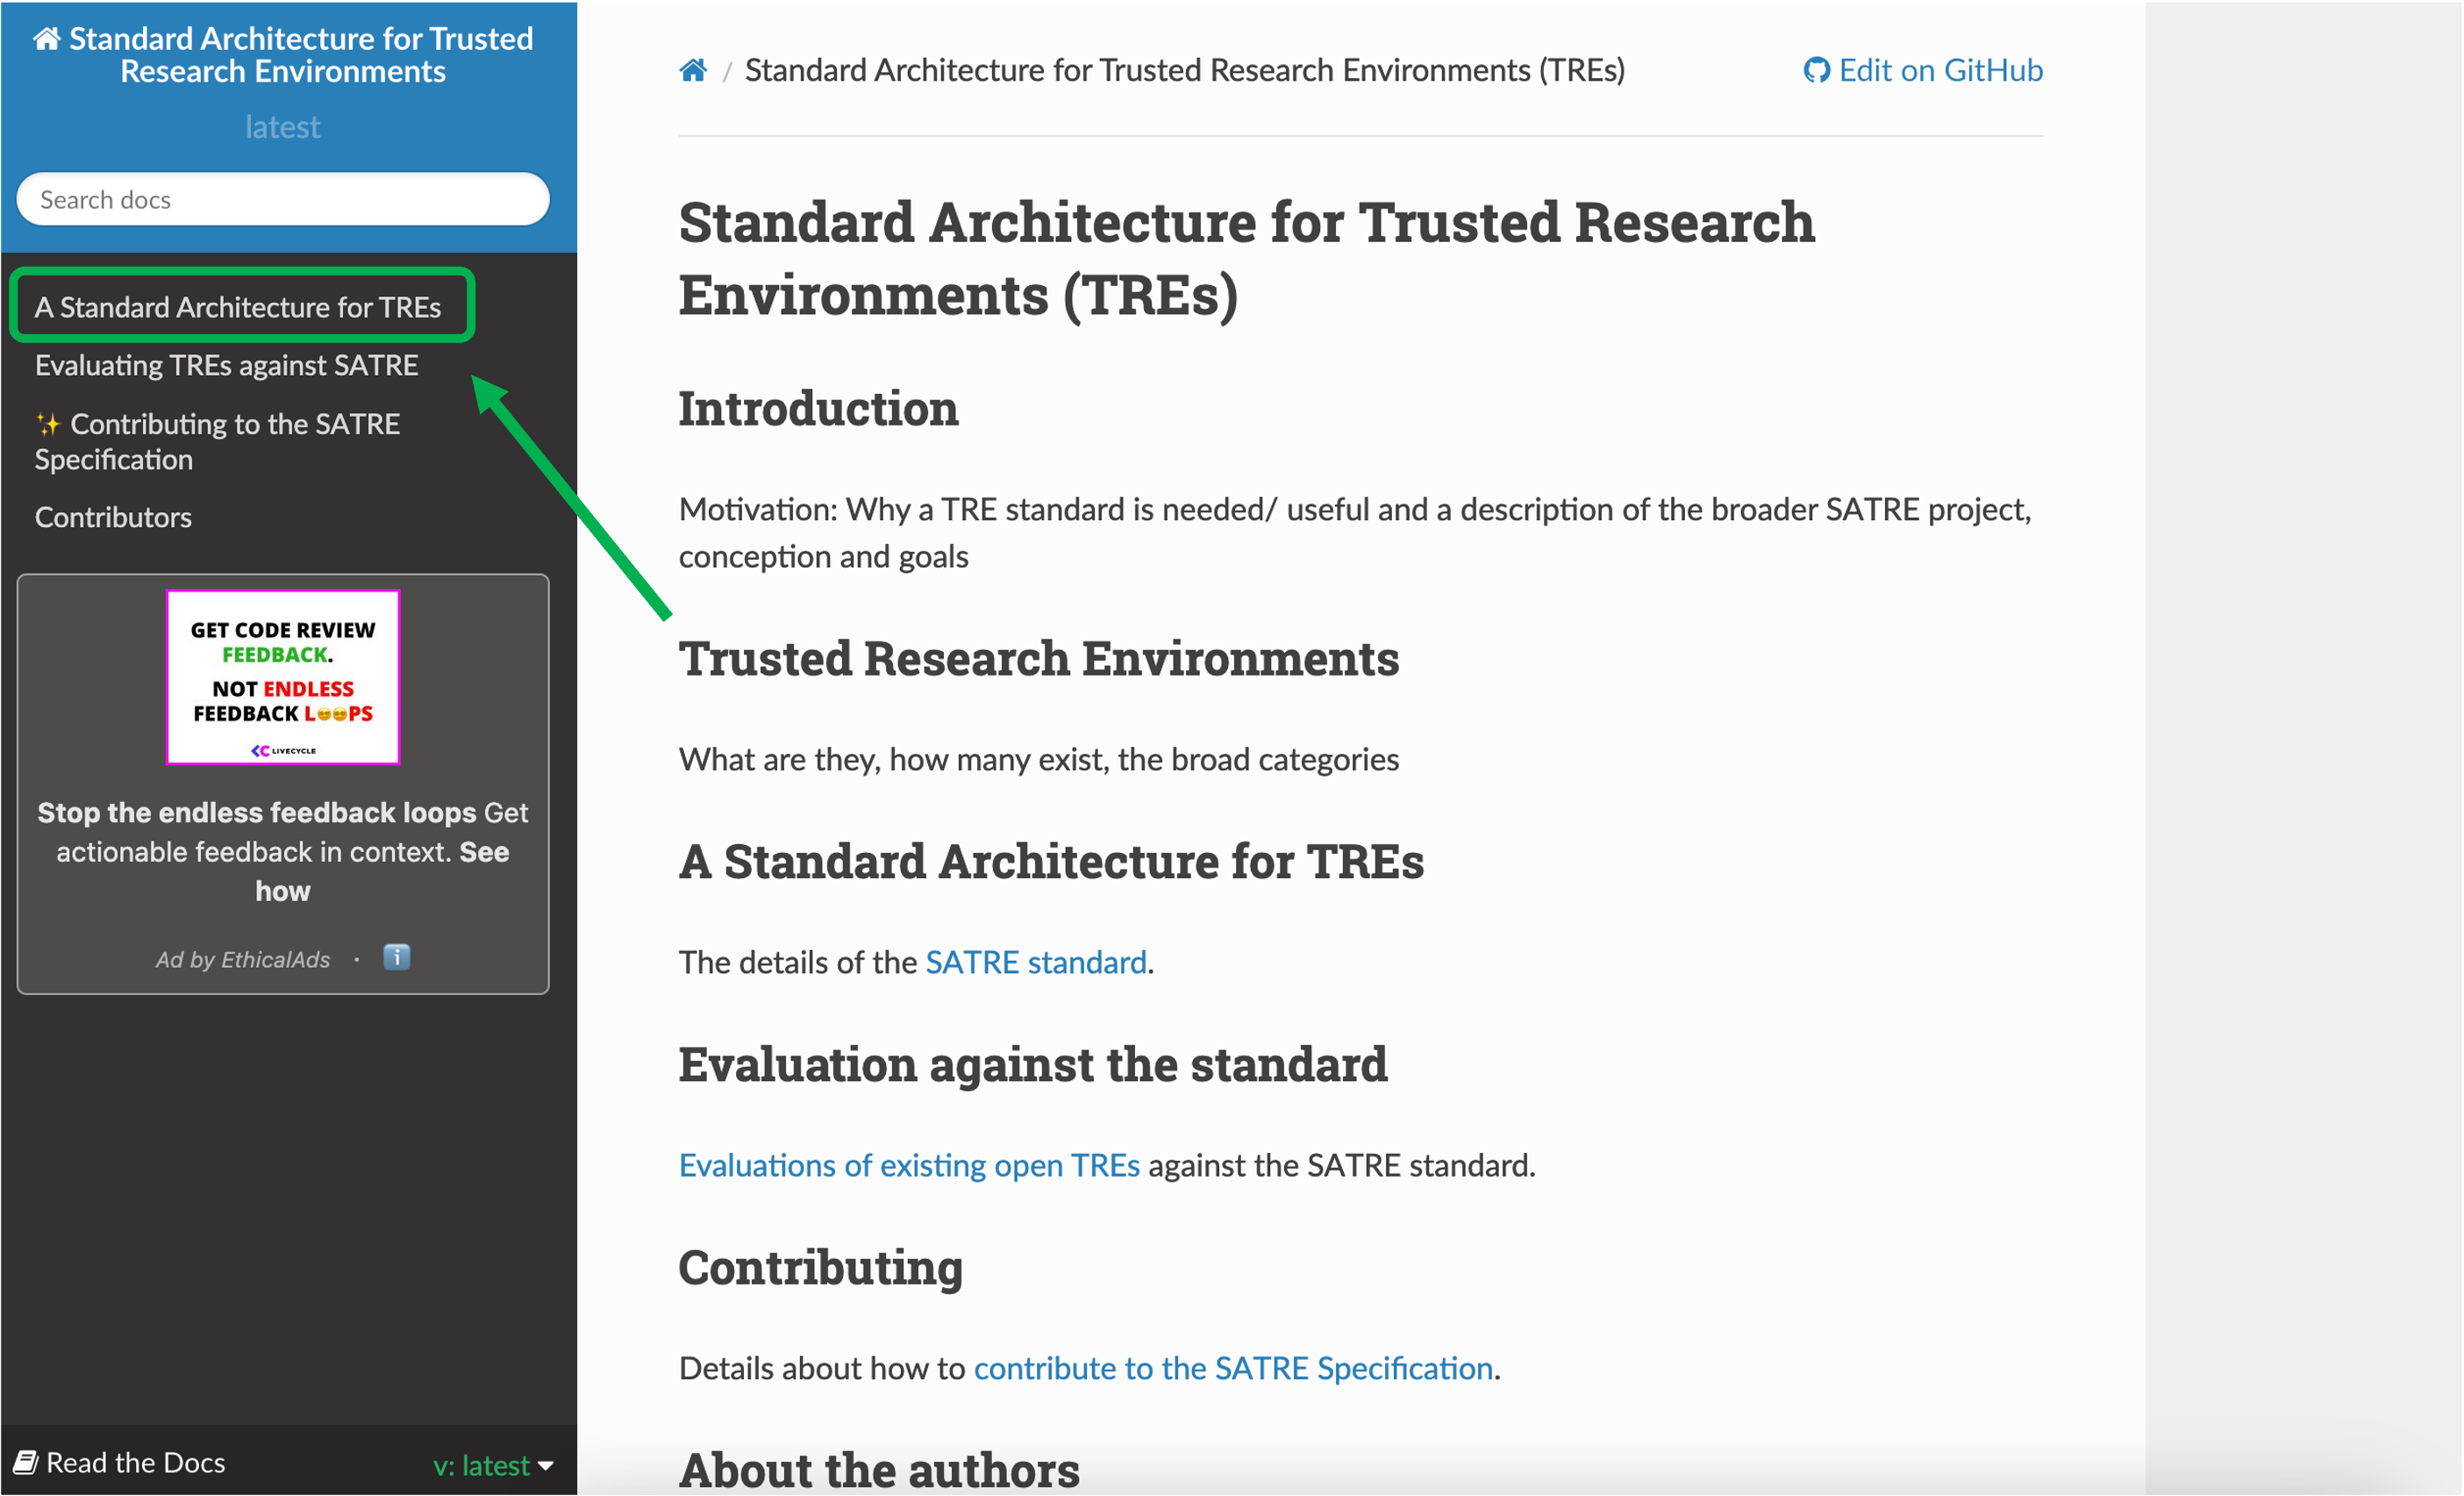Open the Read the Docs flyout panel
Viewport: 2464px width, 1496px height.
click(121, 1462)
